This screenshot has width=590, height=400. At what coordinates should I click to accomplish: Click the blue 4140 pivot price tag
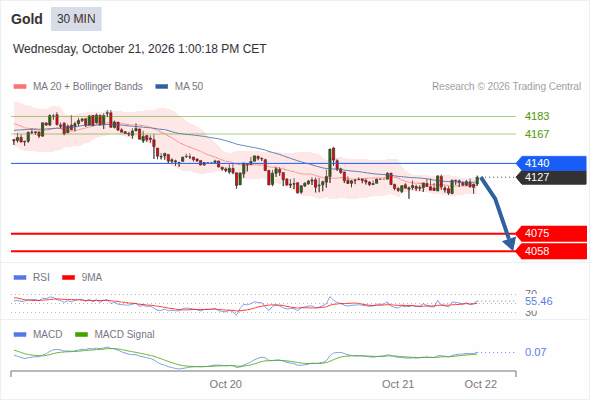[551, 163]
